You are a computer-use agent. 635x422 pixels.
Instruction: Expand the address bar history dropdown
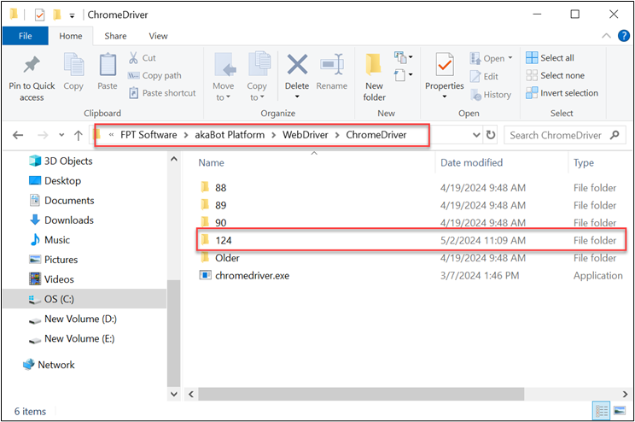pos(476,135)
